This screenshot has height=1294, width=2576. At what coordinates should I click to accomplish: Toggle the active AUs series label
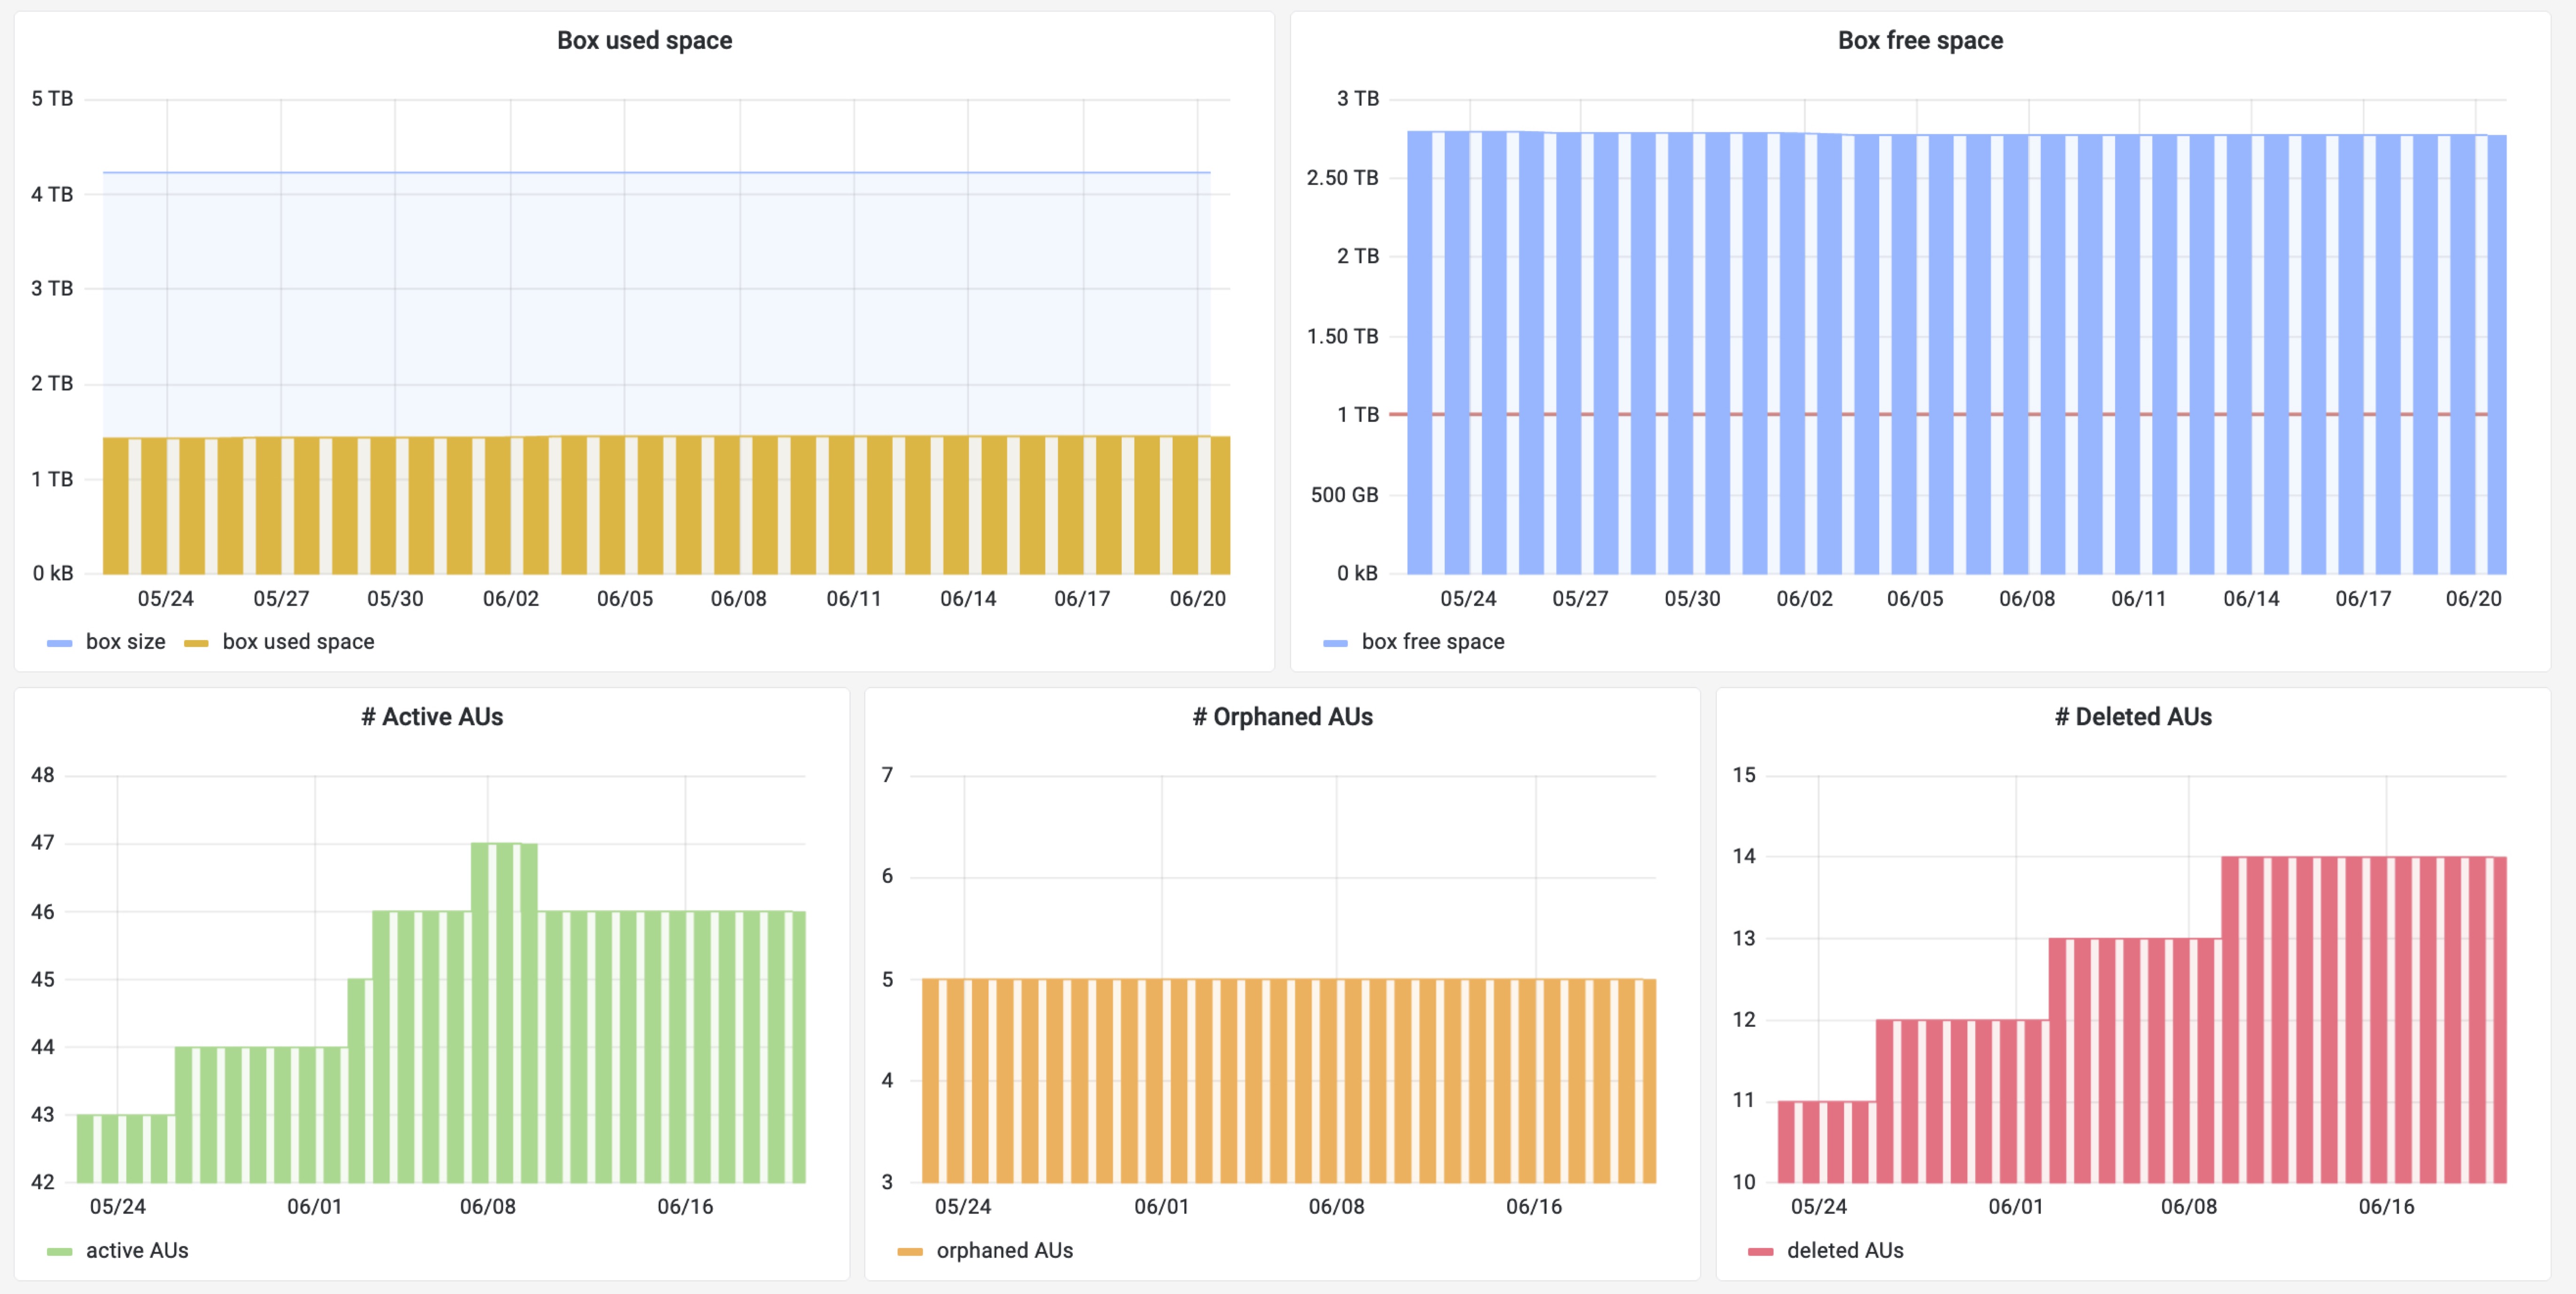pyautogui.click(x=137, y=1250)
